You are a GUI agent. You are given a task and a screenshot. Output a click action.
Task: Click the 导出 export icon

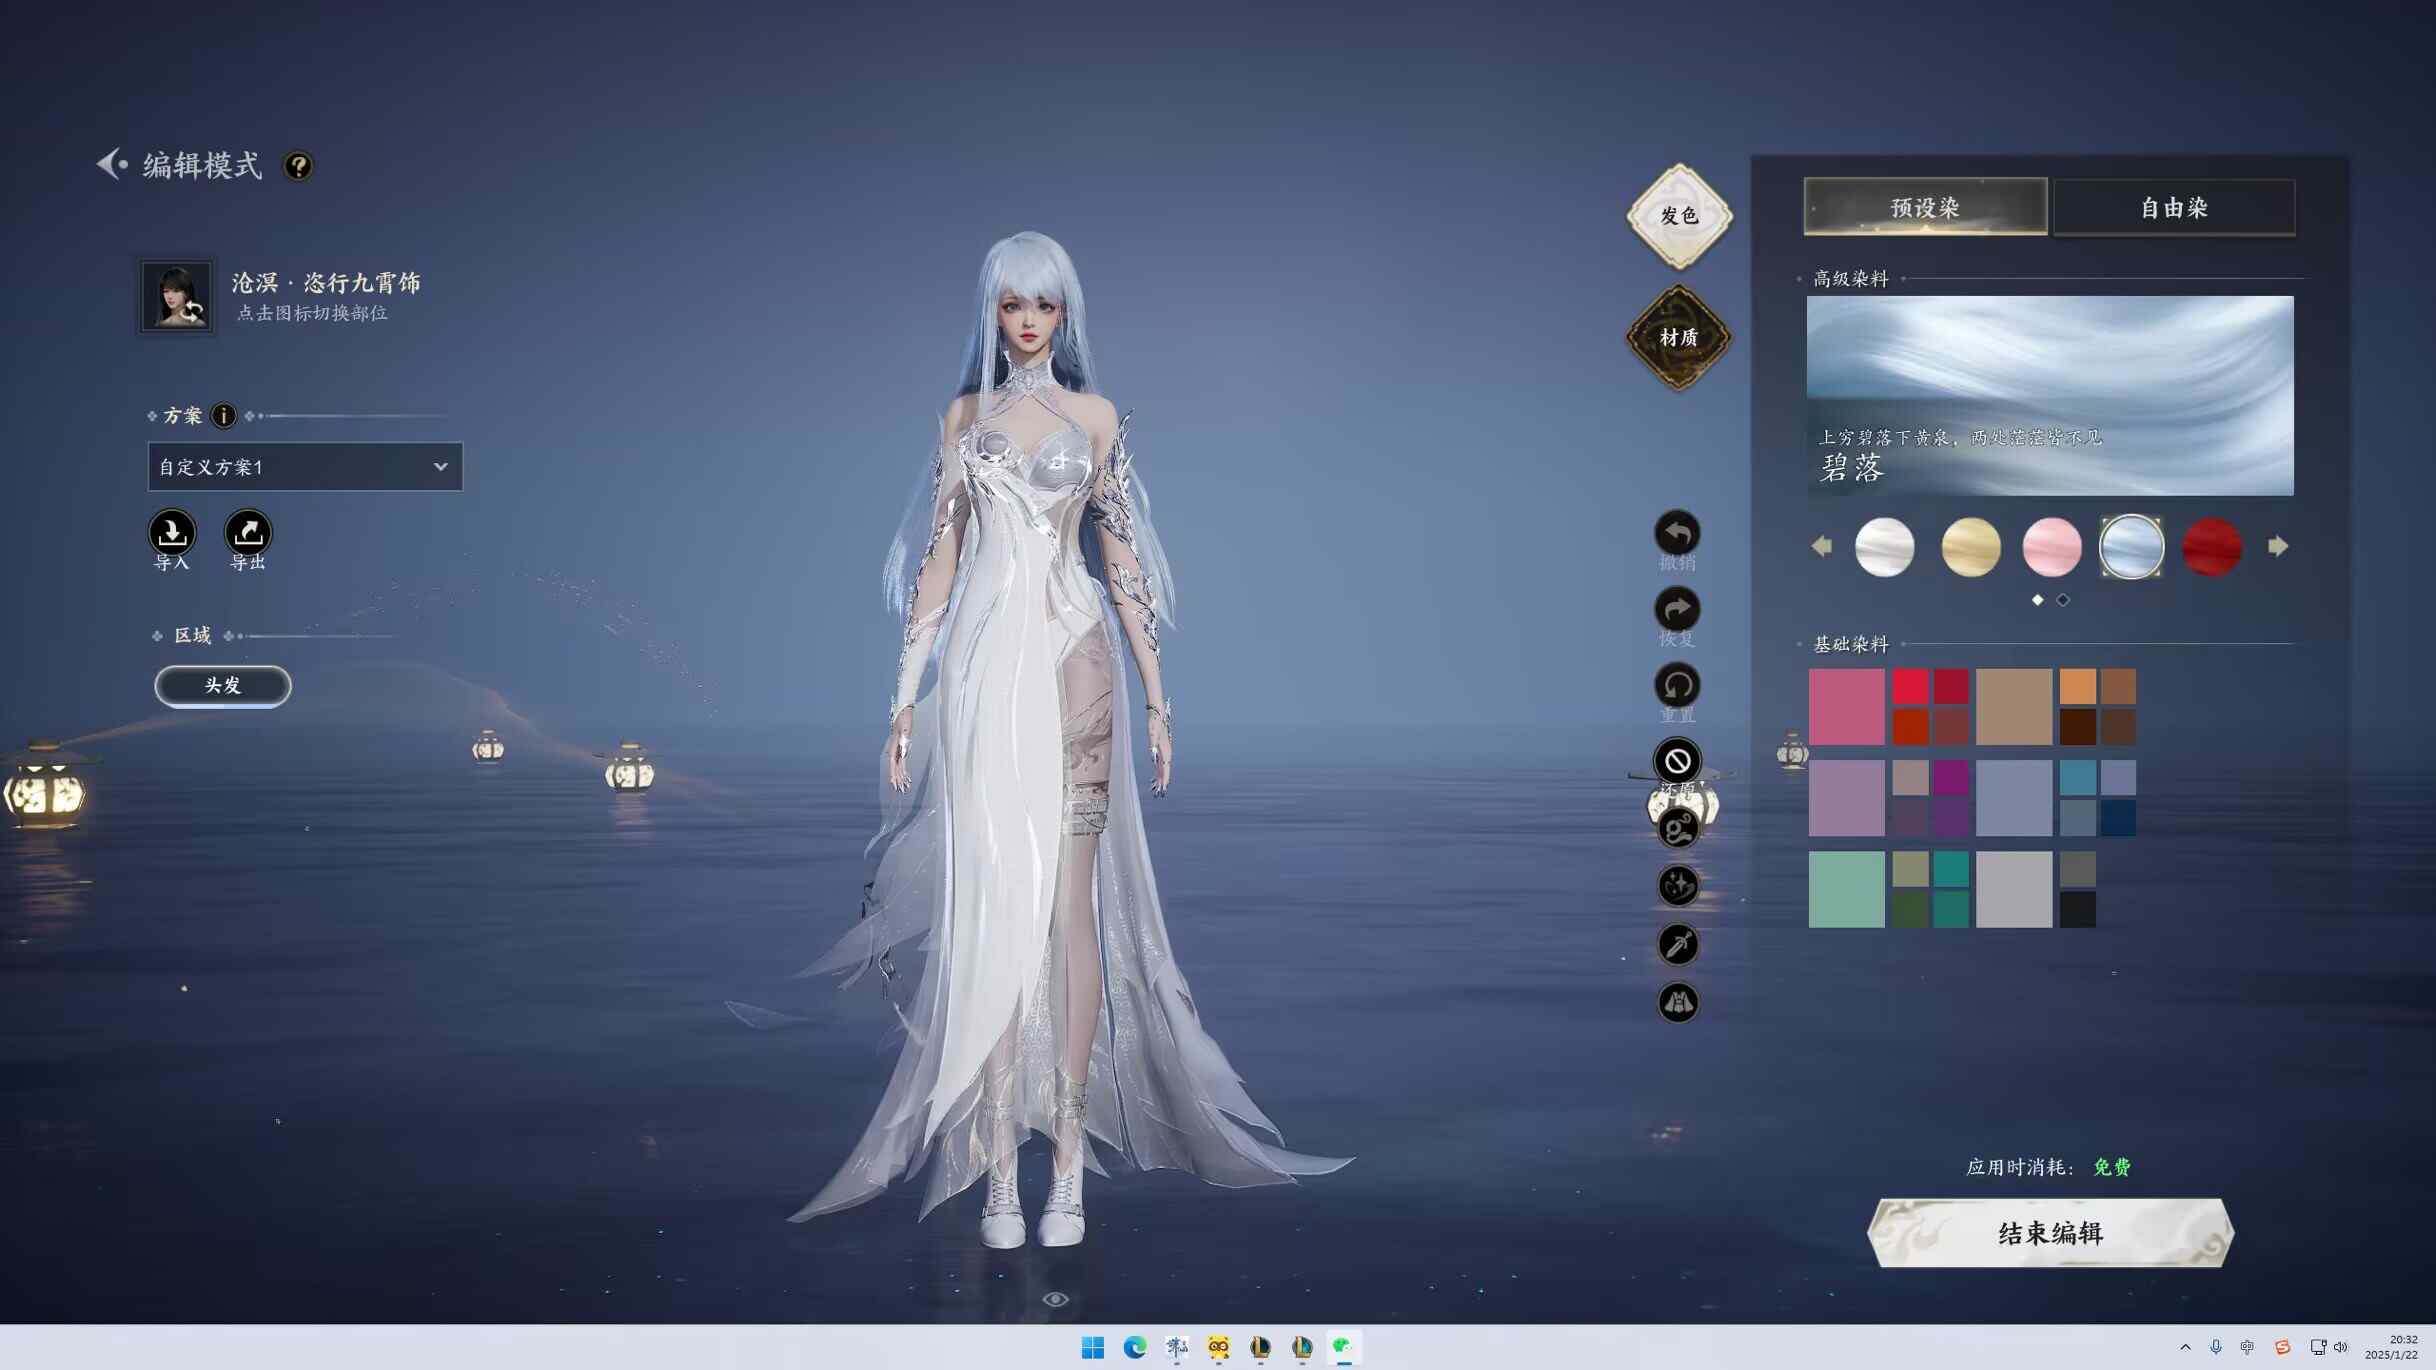pyautogui.click(x=248, y=533)
